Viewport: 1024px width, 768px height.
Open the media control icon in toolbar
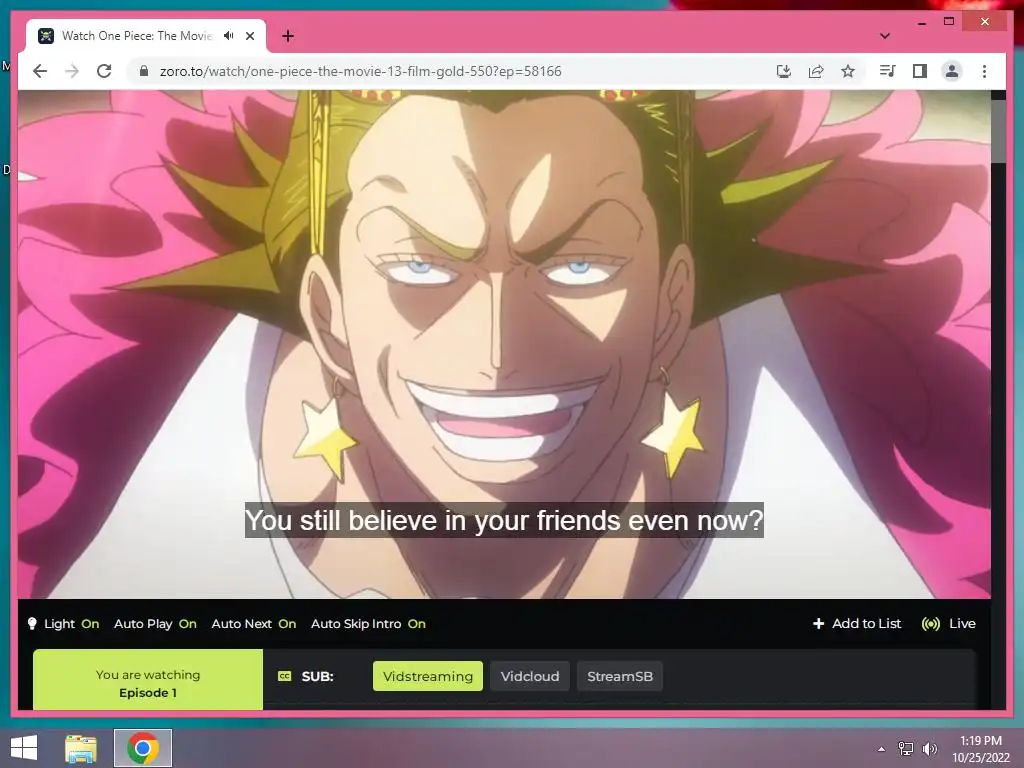coord(888,71)
